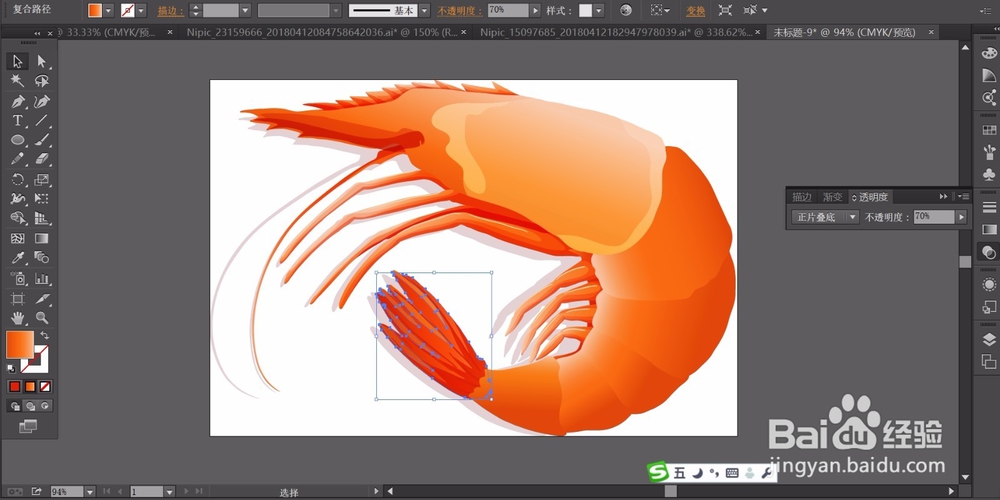
Task: Select the Mesh tool
Action: pos(17,239)
